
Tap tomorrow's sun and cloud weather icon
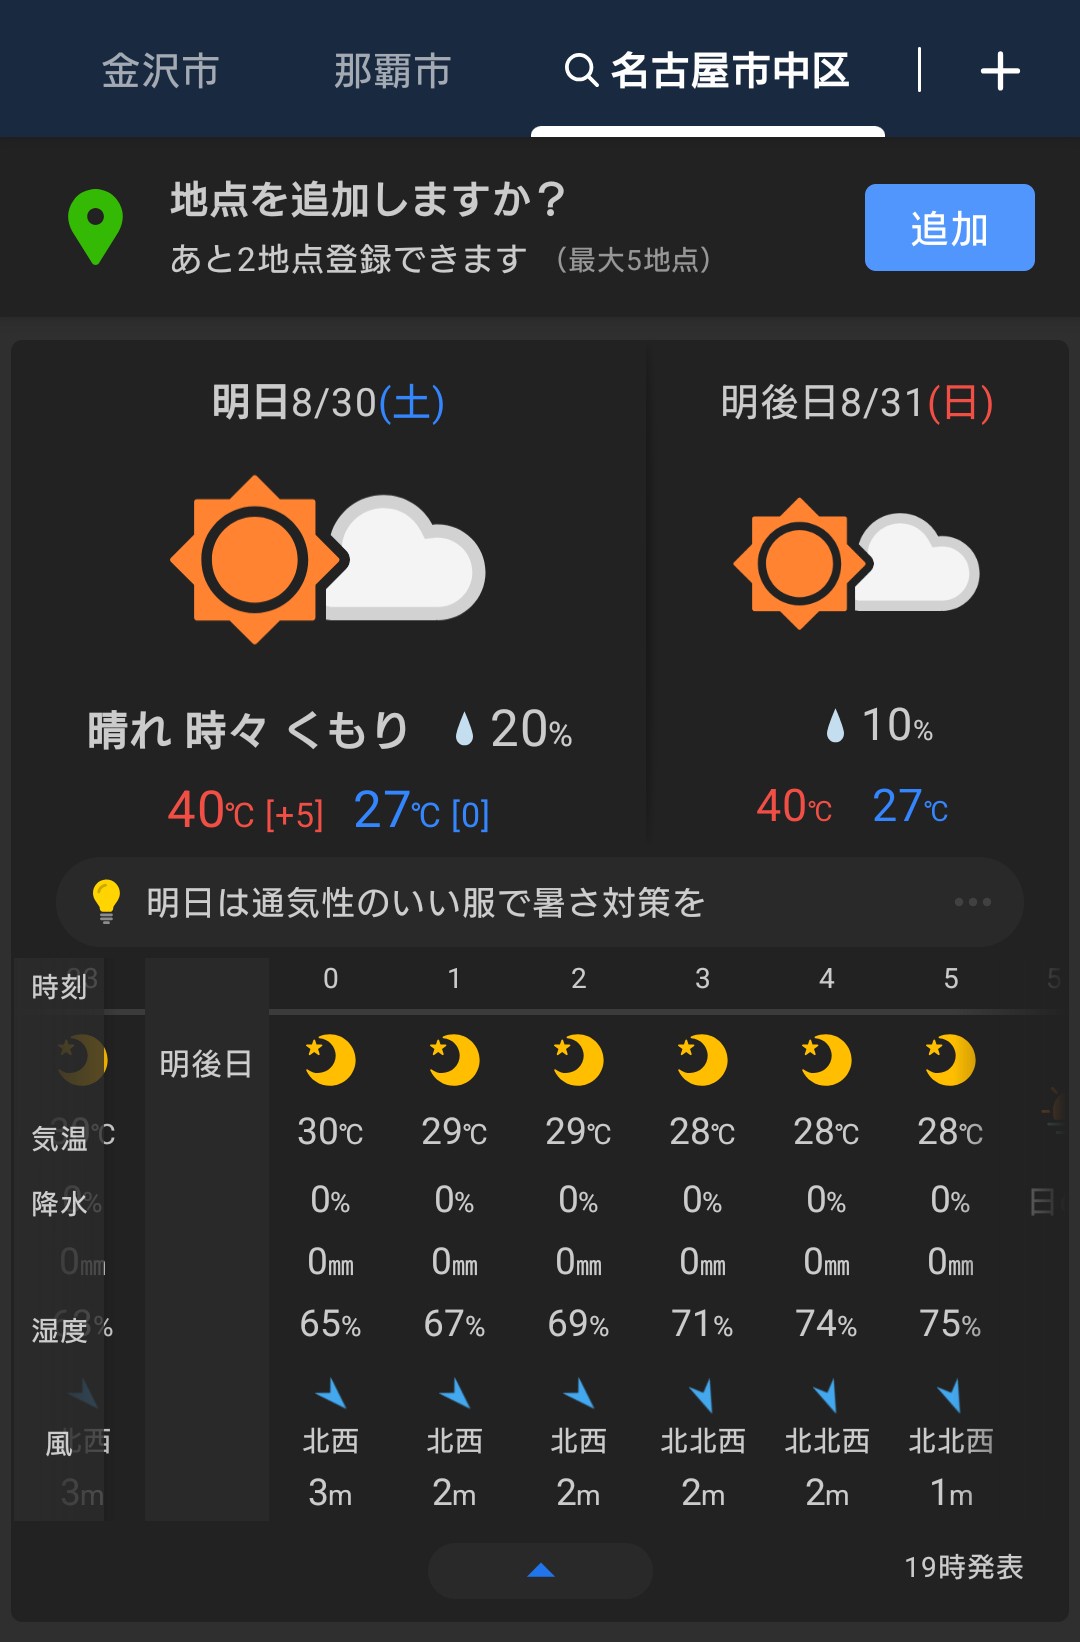[x=328, y=559]
